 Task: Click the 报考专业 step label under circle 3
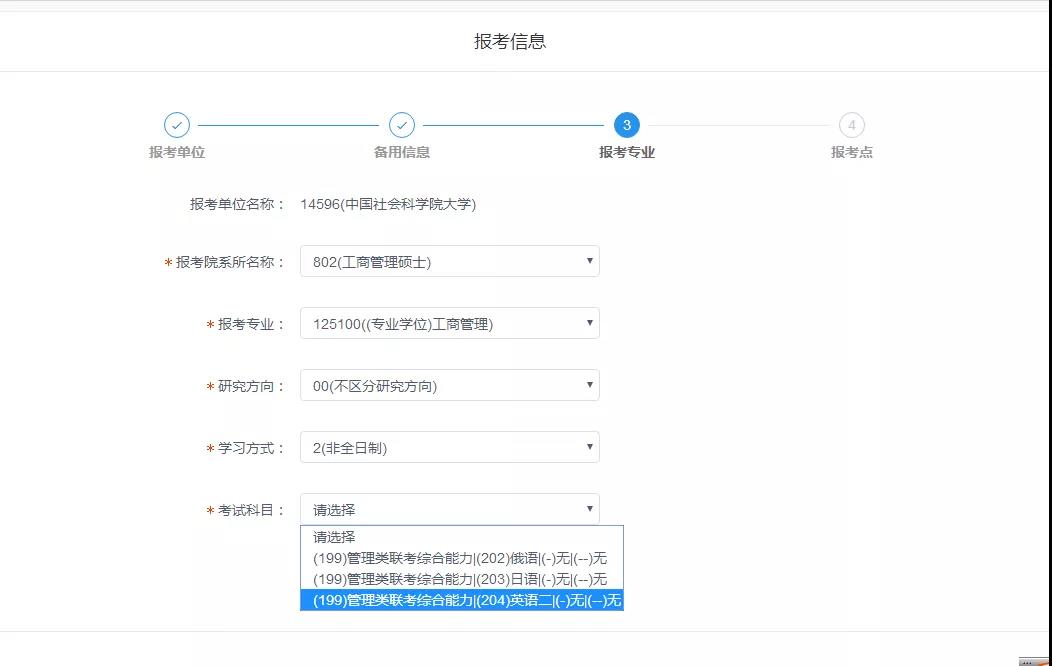point(627,152)
